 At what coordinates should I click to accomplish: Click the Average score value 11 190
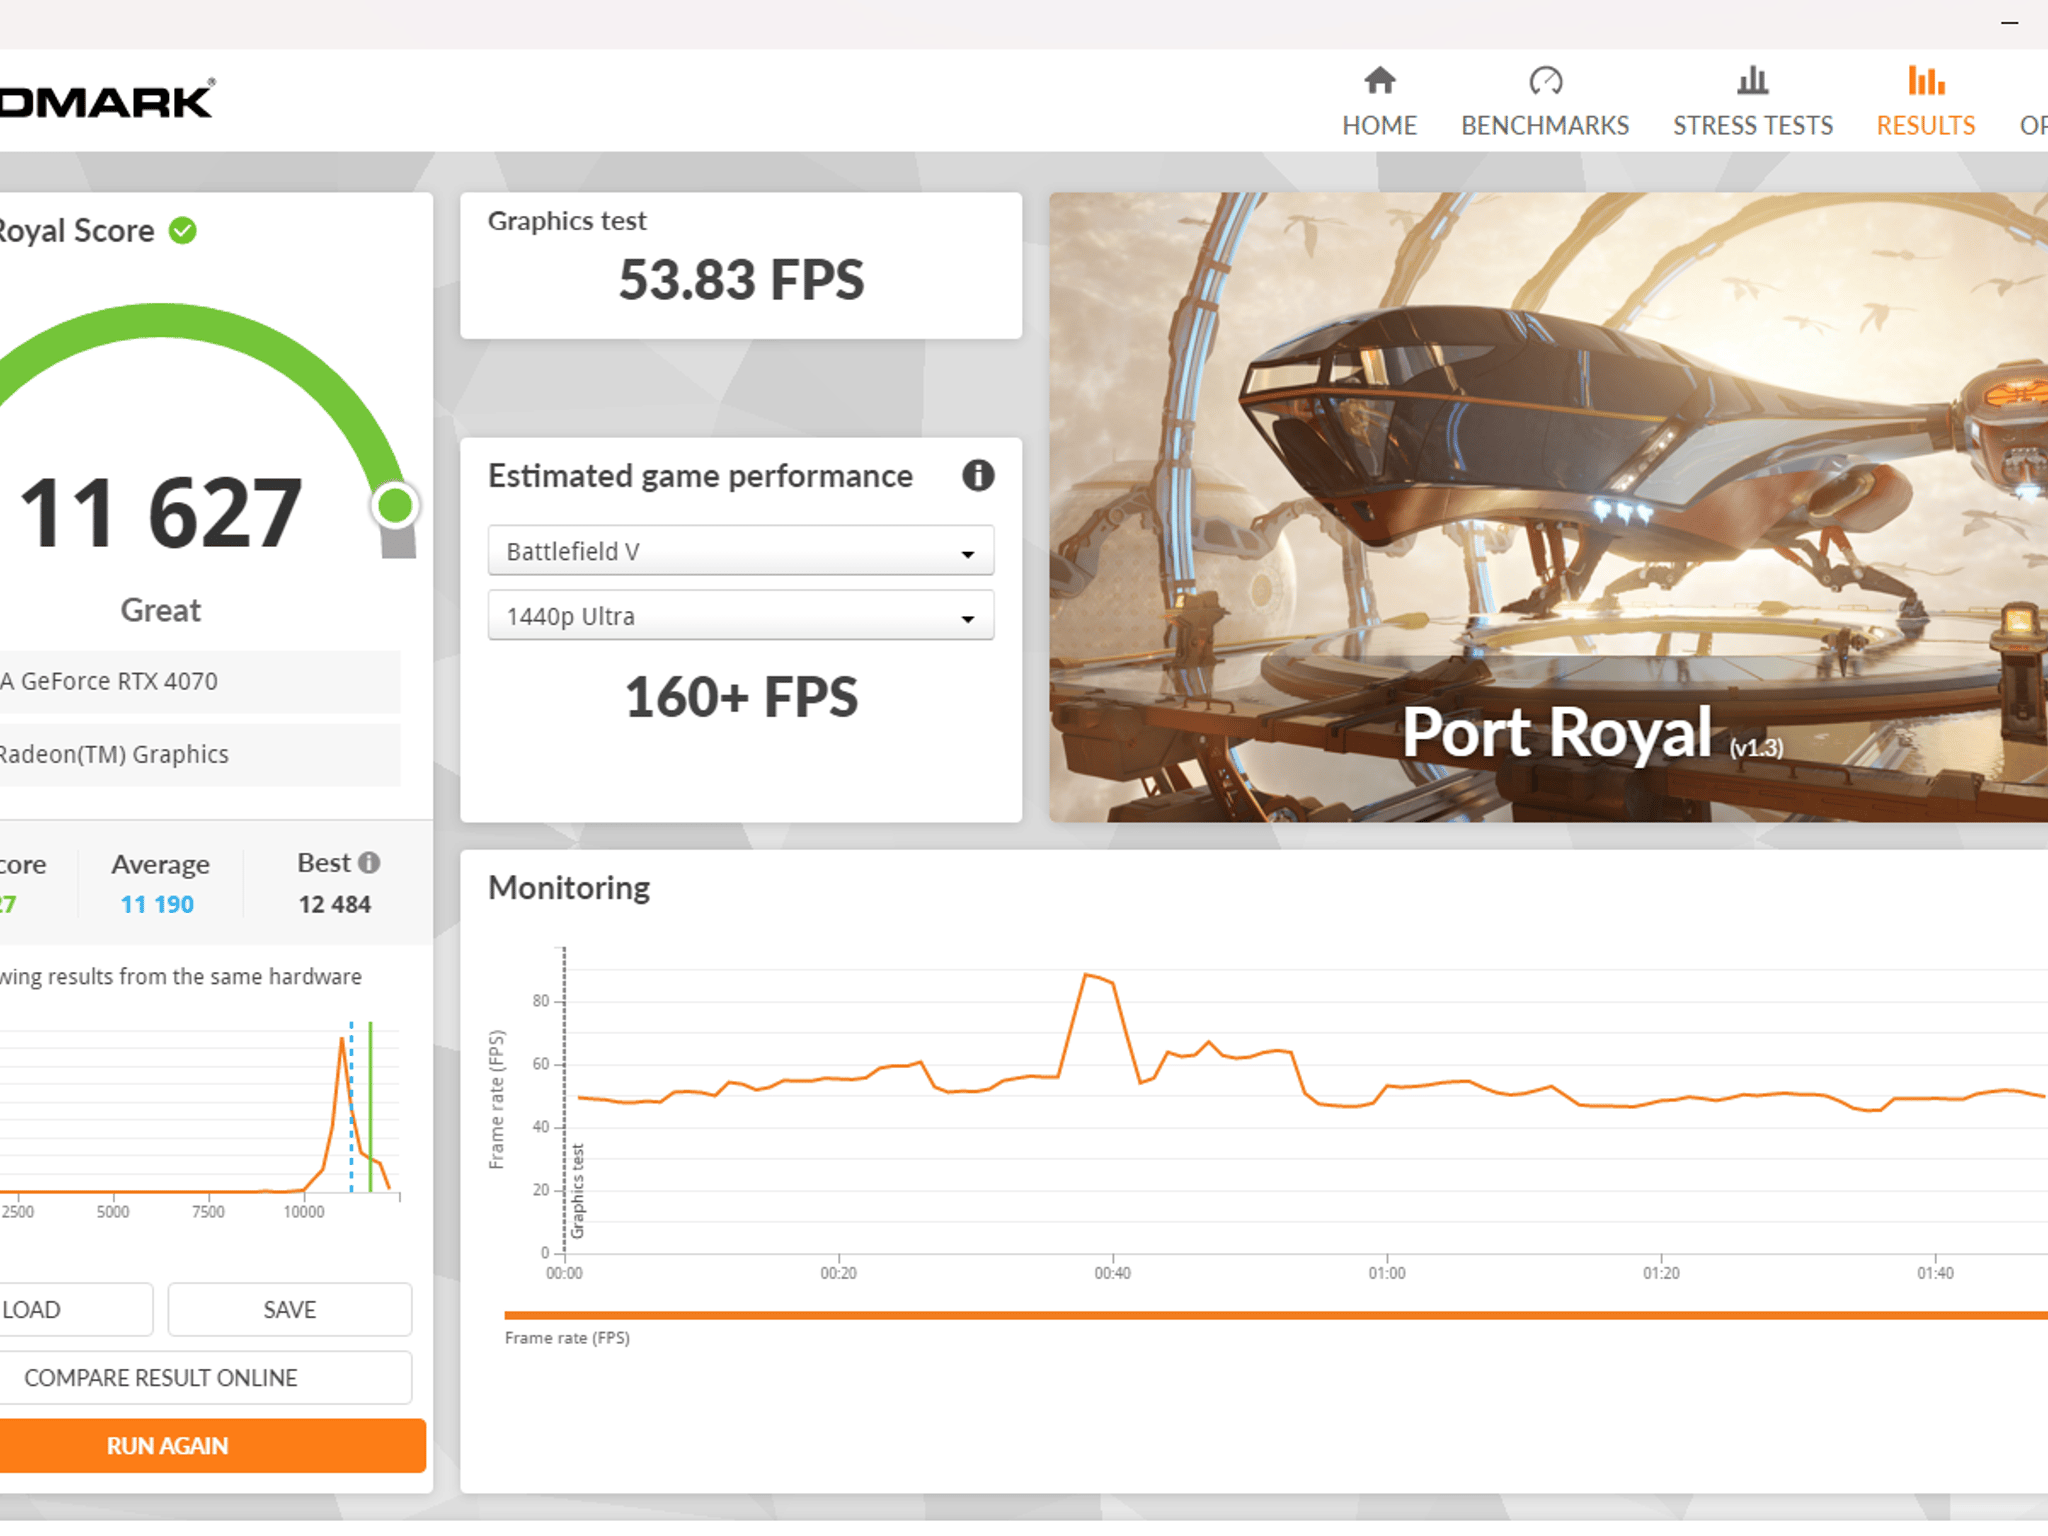pyautogui.click(x=157, y=904)
